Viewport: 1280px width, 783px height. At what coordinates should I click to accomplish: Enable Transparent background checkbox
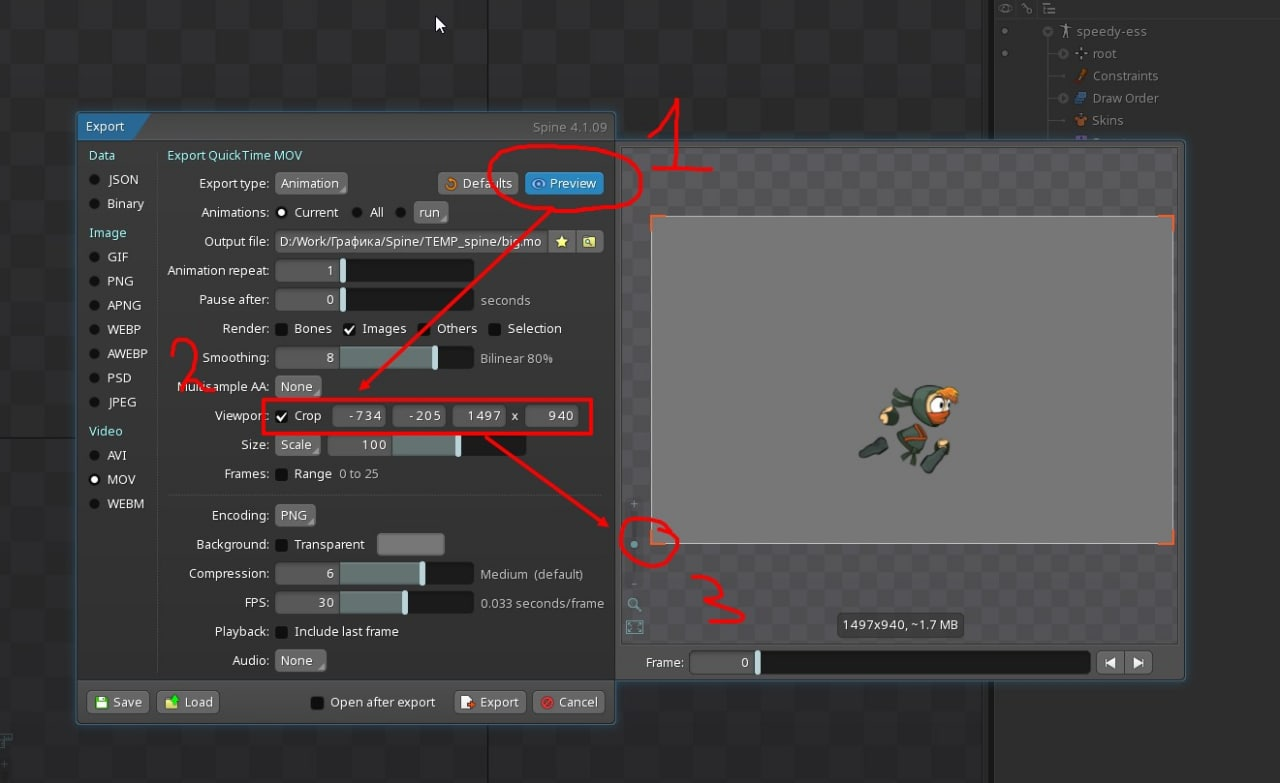pyautogui.click(x=282, y=545)
